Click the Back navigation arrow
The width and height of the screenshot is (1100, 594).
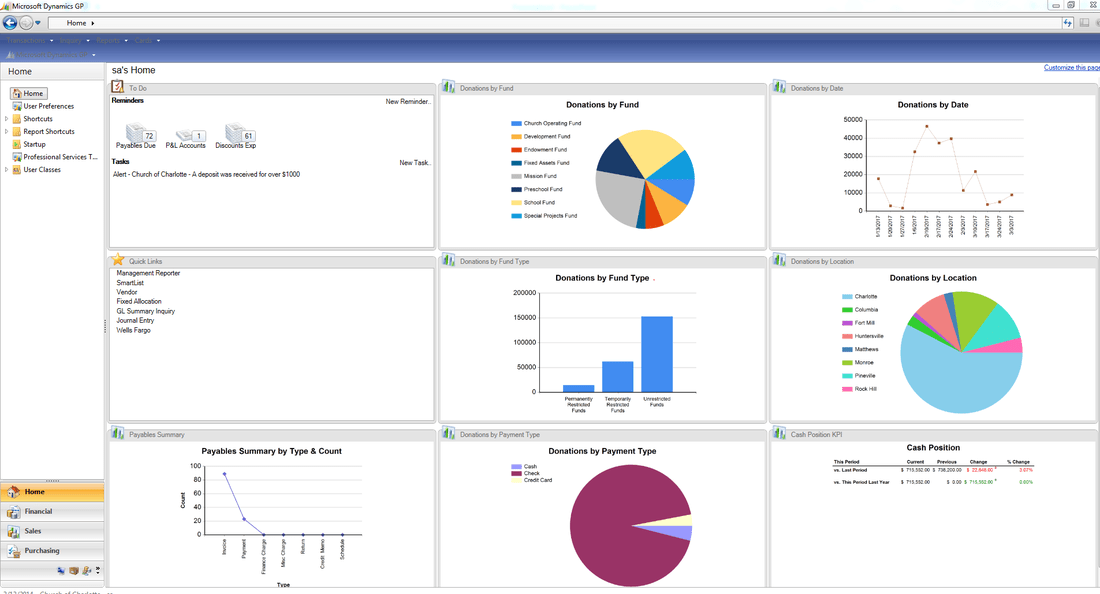pyautogui.click(x=8, y=22)
